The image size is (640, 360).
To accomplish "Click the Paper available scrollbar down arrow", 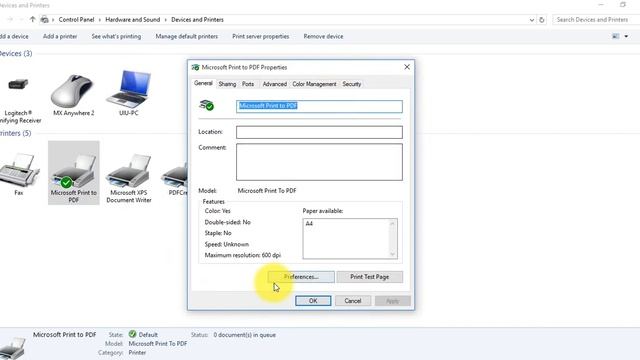I will tap(392, 254).
